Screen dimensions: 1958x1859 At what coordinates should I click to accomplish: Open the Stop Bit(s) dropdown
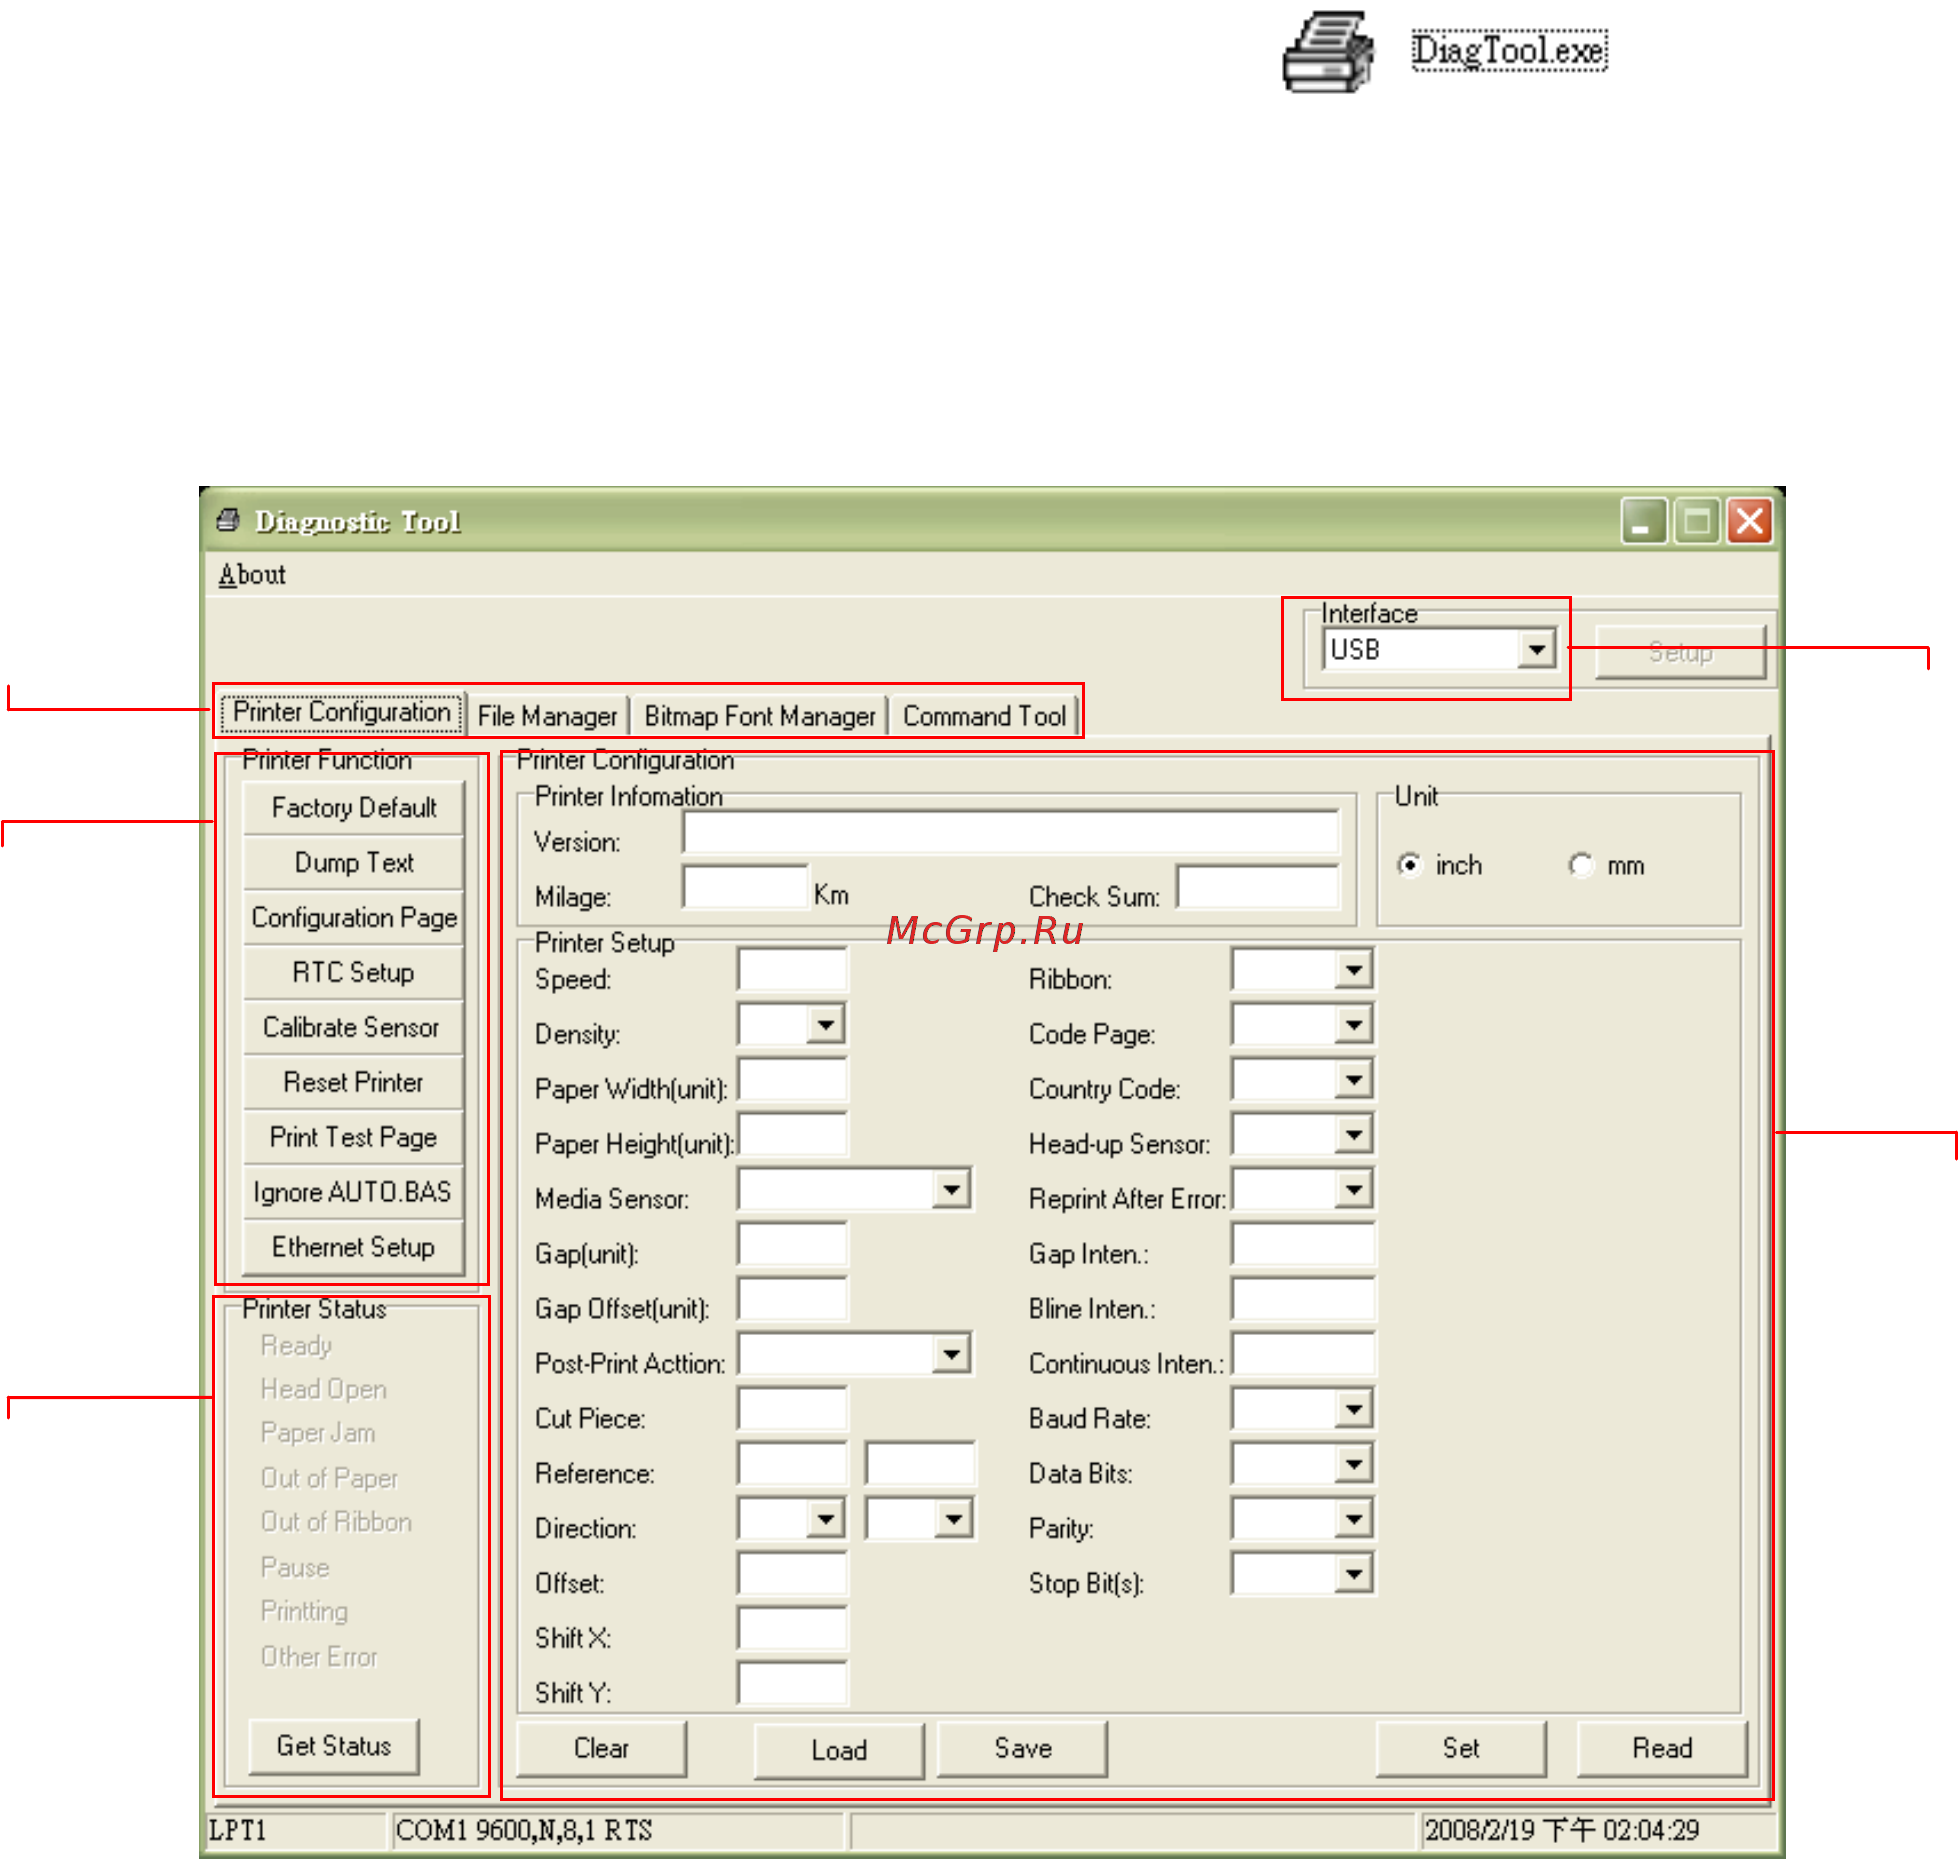[1354, 1574]
